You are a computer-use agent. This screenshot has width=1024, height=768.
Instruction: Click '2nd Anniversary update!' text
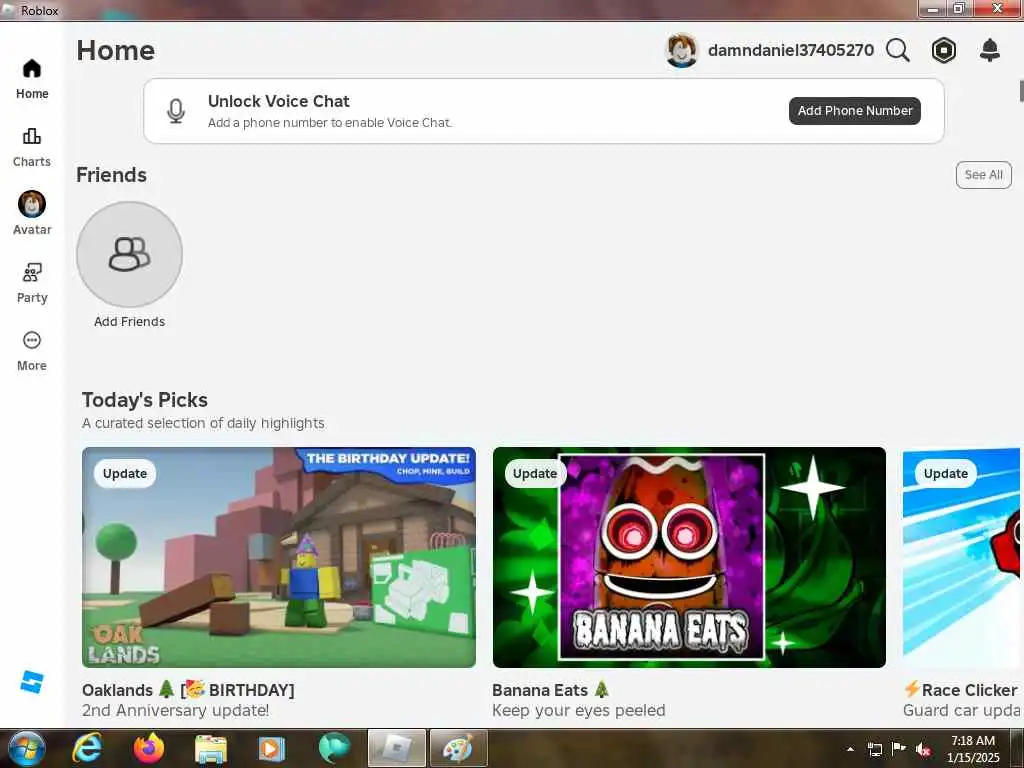pos(176,711)
